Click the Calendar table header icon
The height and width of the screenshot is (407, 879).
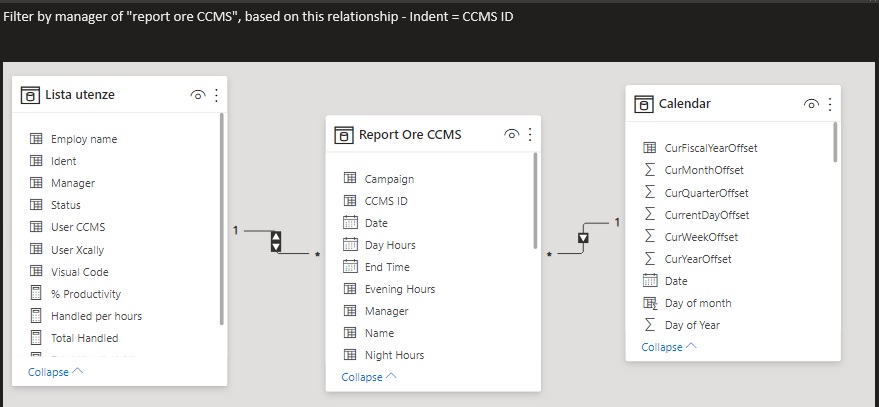coord(644,104)
